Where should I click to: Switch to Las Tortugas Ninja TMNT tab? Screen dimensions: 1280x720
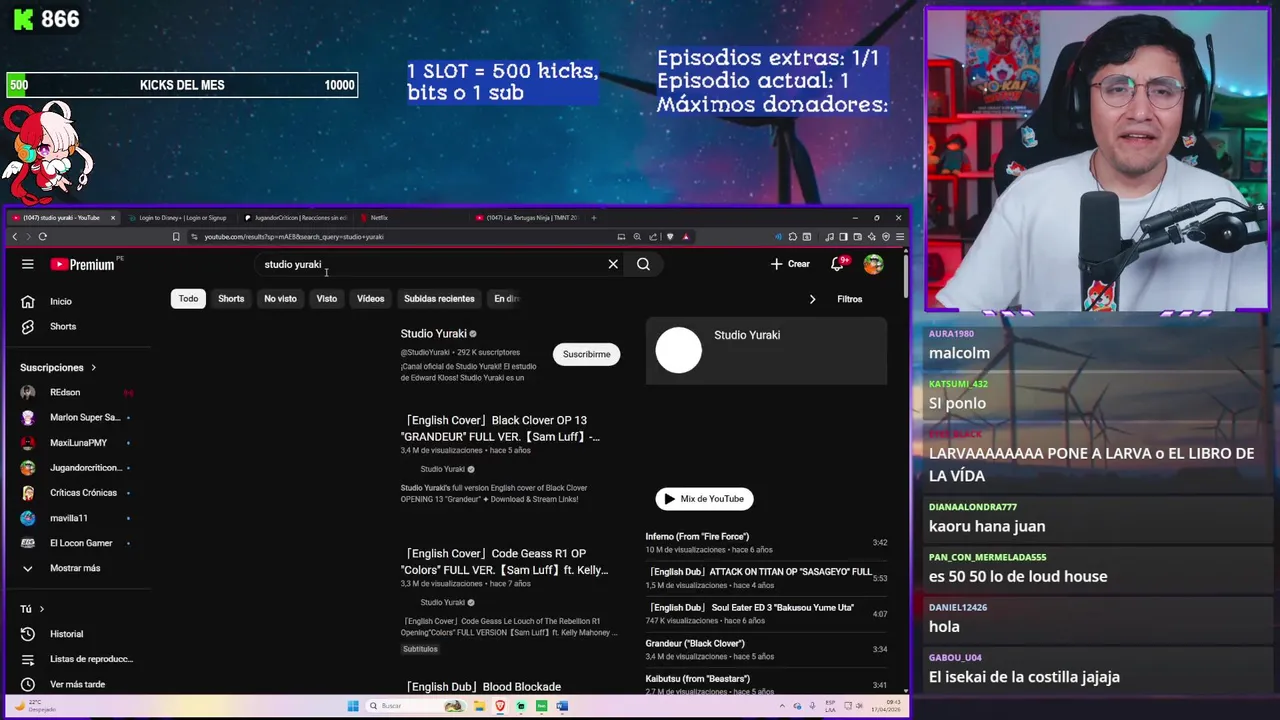[x=528, y=217]
